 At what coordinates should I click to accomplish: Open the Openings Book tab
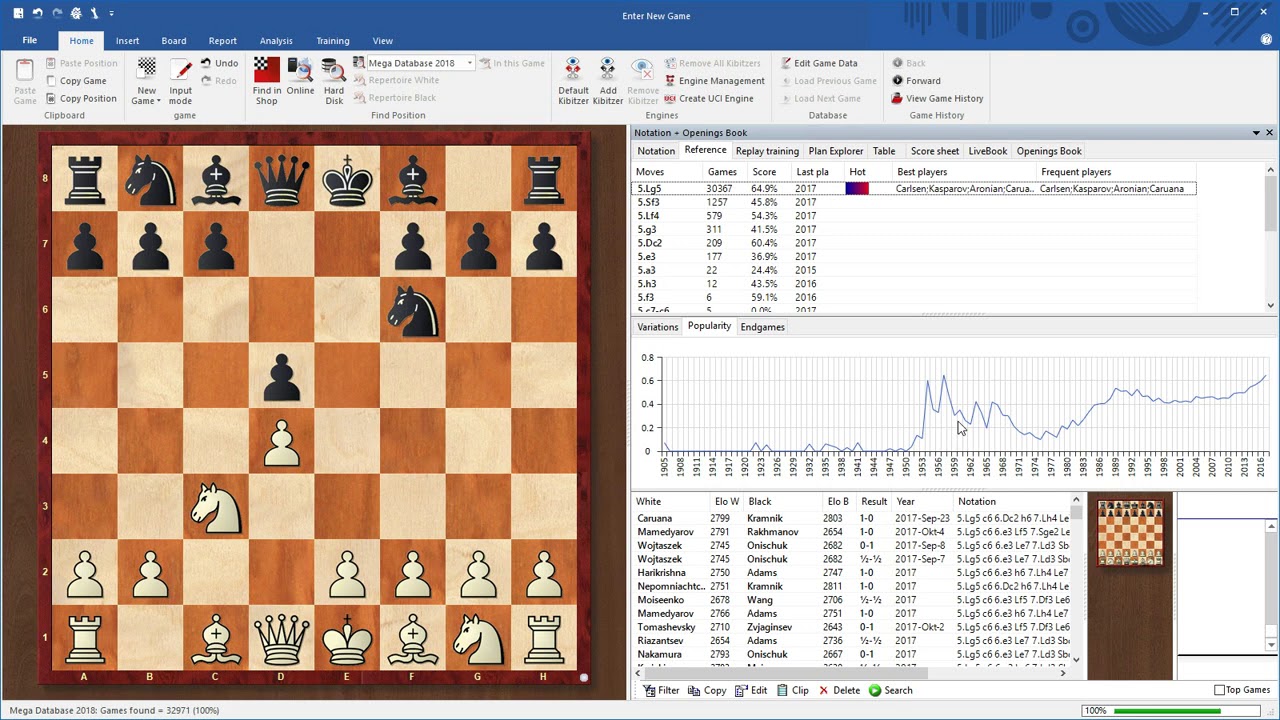1049,151
